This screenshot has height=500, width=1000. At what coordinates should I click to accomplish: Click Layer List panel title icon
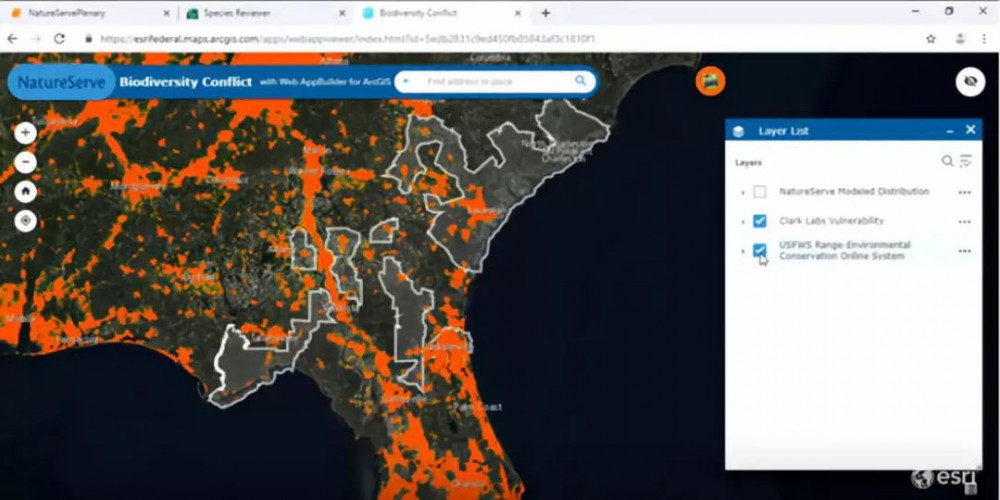coord(739,131)
